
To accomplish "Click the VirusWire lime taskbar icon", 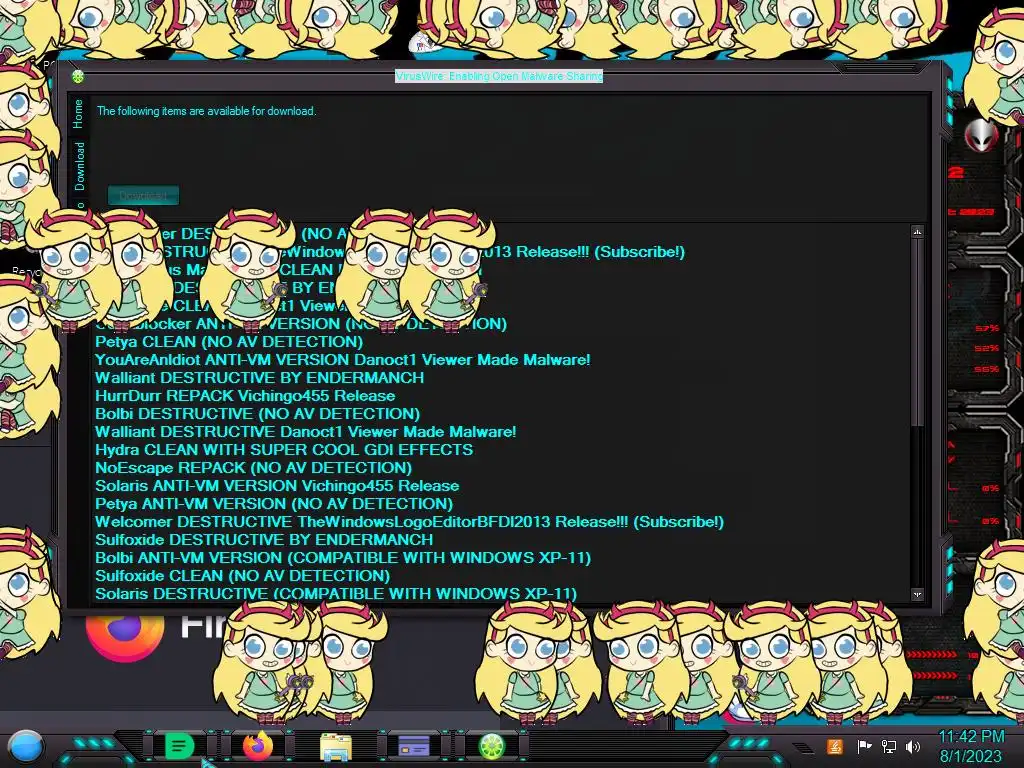I will (492, 746).
